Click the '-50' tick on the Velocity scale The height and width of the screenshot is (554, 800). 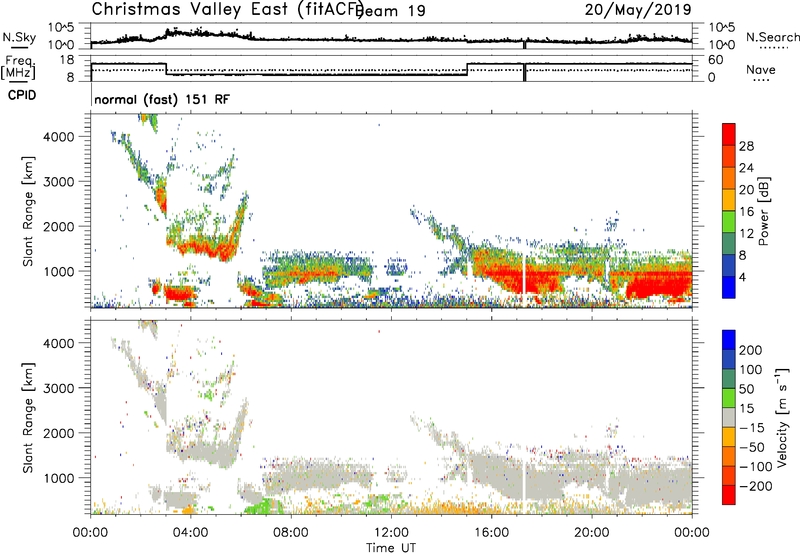[753, 447]
